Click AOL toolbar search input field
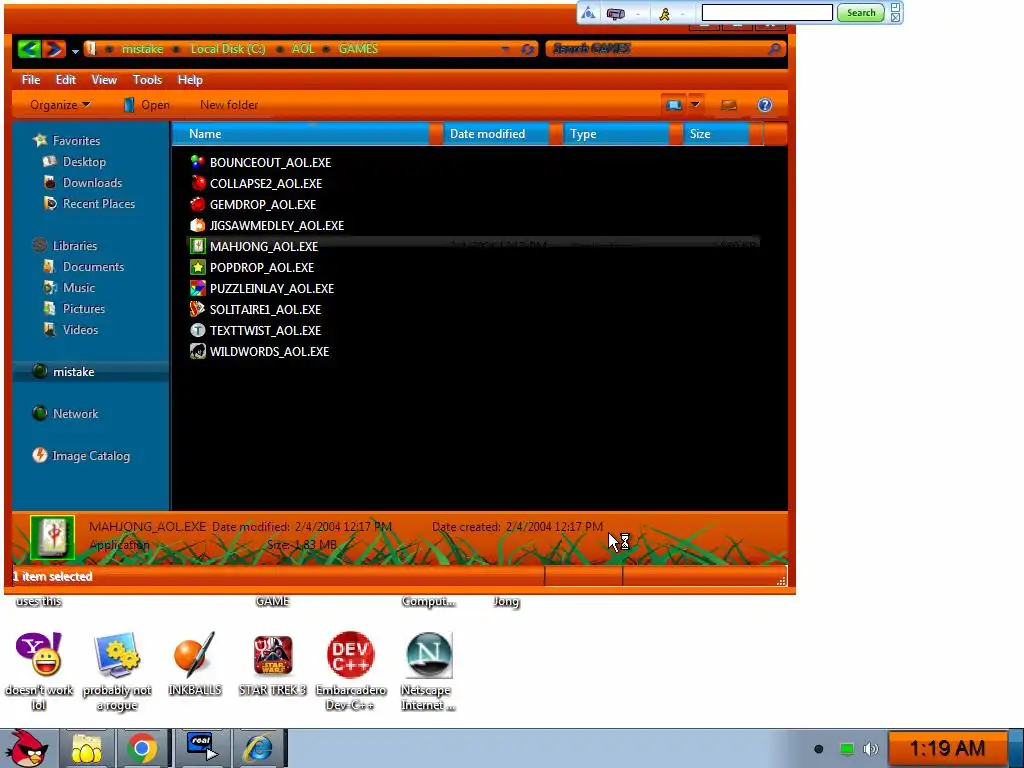 (x=767, y=12)
